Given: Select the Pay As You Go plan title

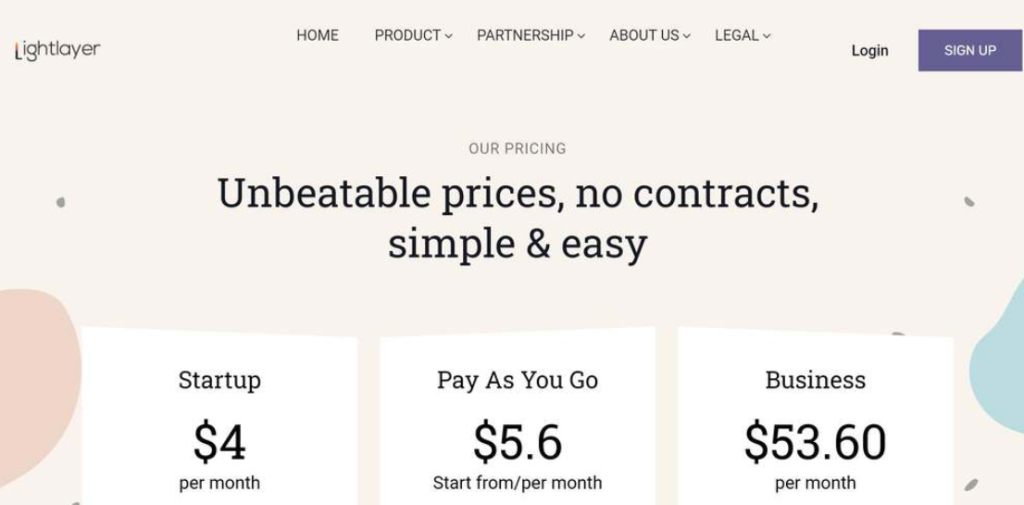Looking at the screenshot, I should pos(517,380).
